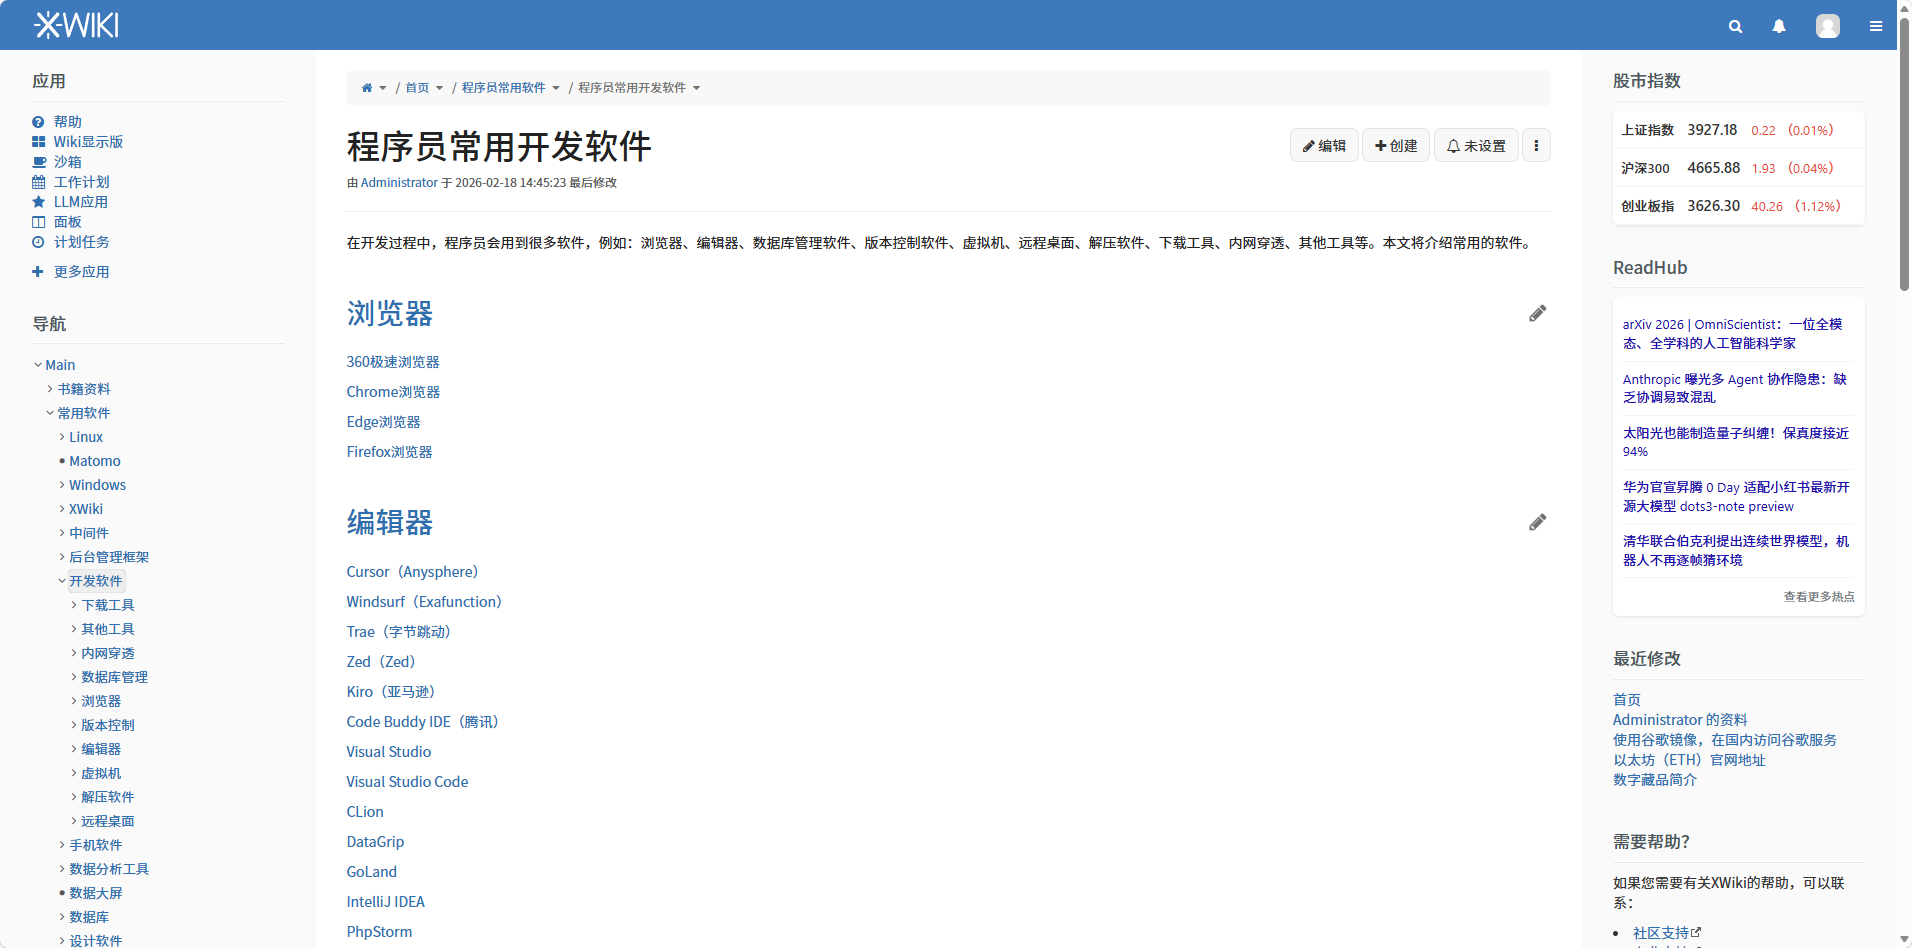Expand 程序员常用开发软件 breadcrumb dropdown caret
Image resolution: width=1912 pixels, height=948 pixels.
click(696, 88)
